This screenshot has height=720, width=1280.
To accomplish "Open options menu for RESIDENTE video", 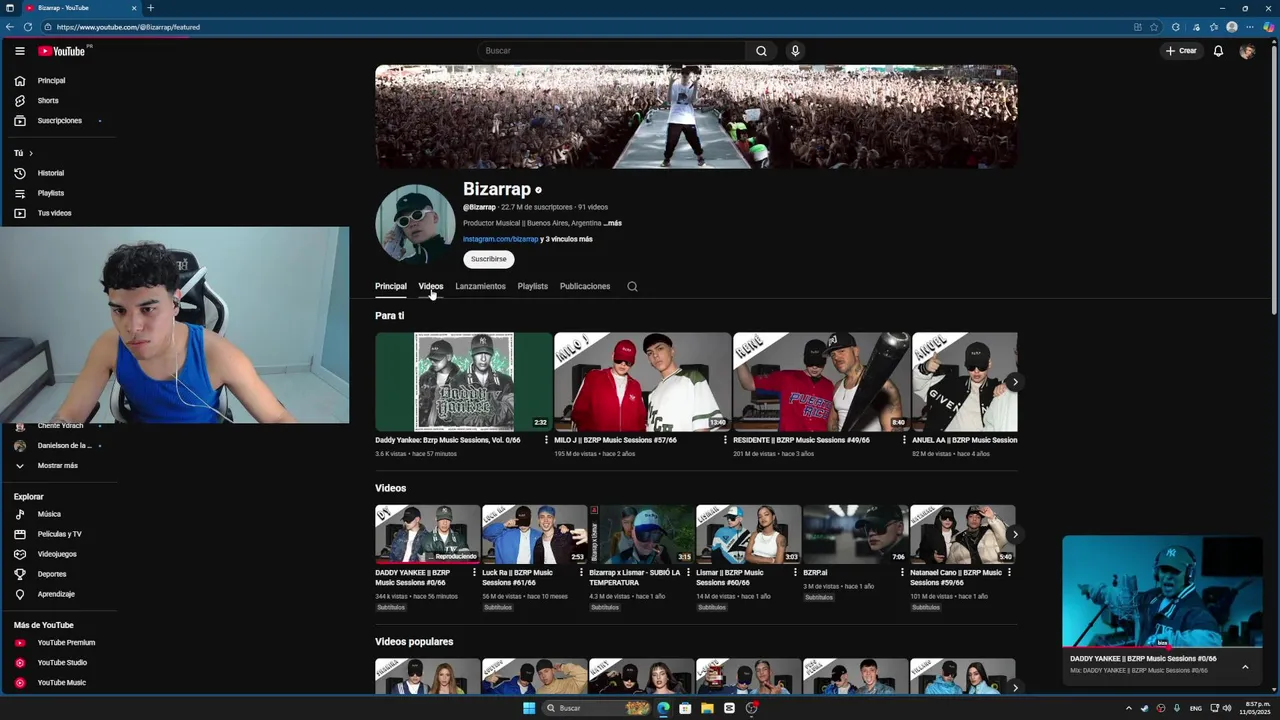I will point(904,440).
